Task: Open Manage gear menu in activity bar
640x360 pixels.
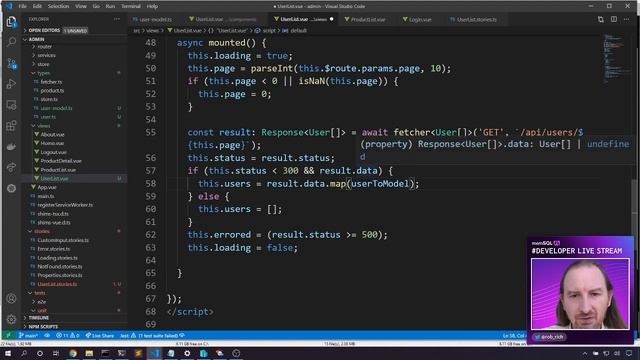Action: click(x=11, y=319)
